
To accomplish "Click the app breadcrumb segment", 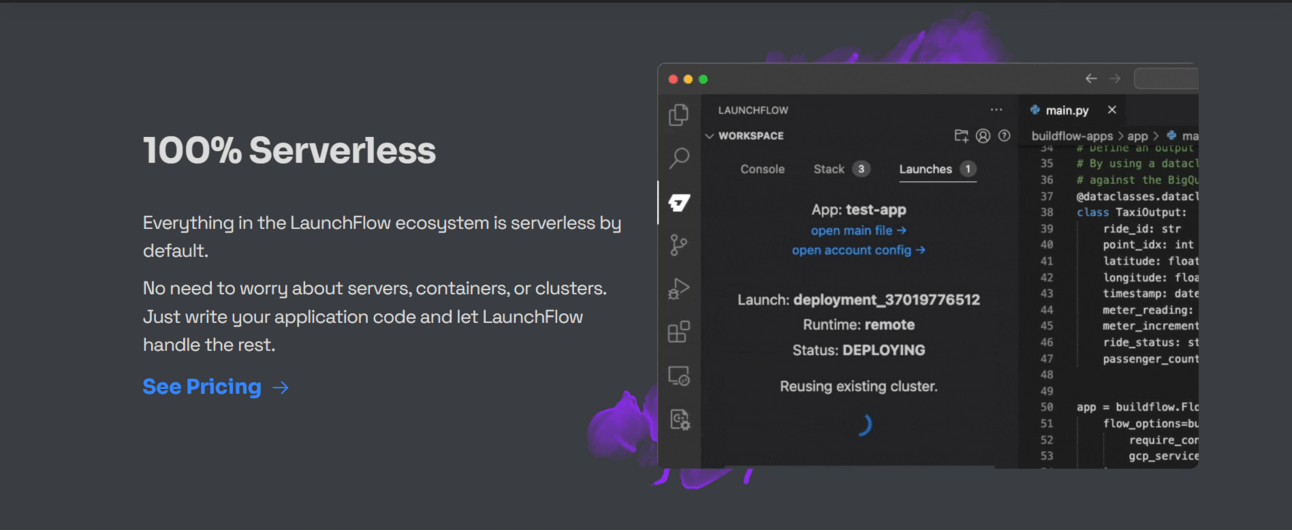I will 1138,135.
